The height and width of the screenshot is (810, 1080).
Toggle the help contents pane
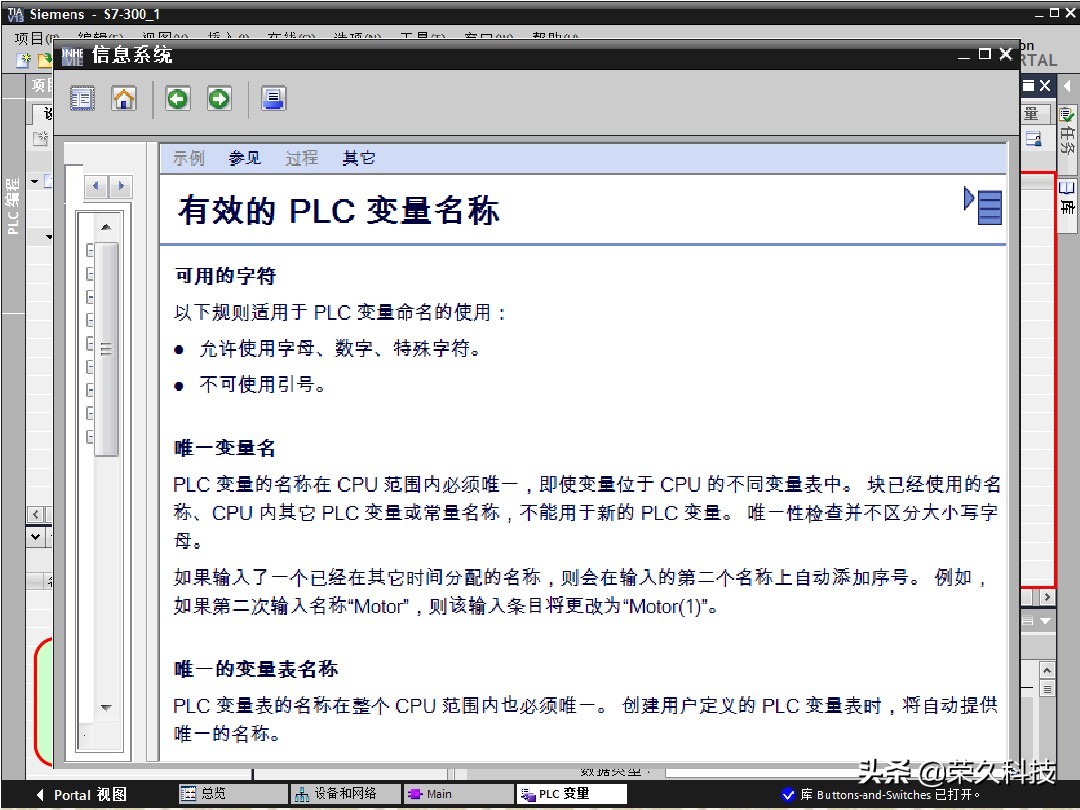82,98
